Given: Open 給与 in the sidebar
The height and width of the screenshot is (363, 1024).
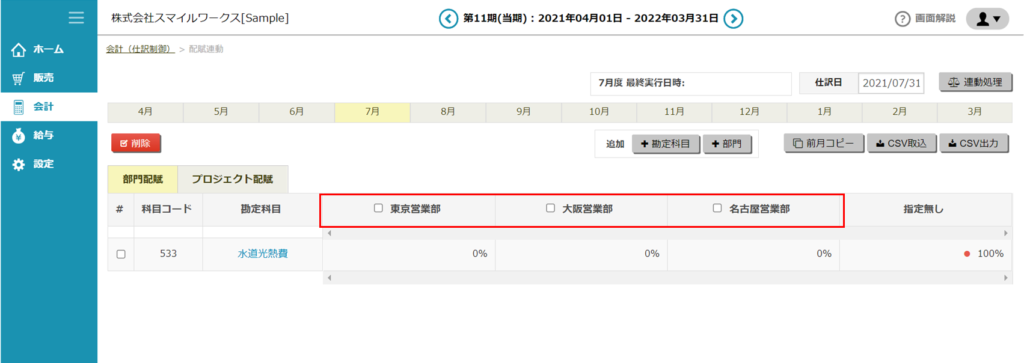Looking at the screenshot, I should pyautogui.click(x=48, y=135).
